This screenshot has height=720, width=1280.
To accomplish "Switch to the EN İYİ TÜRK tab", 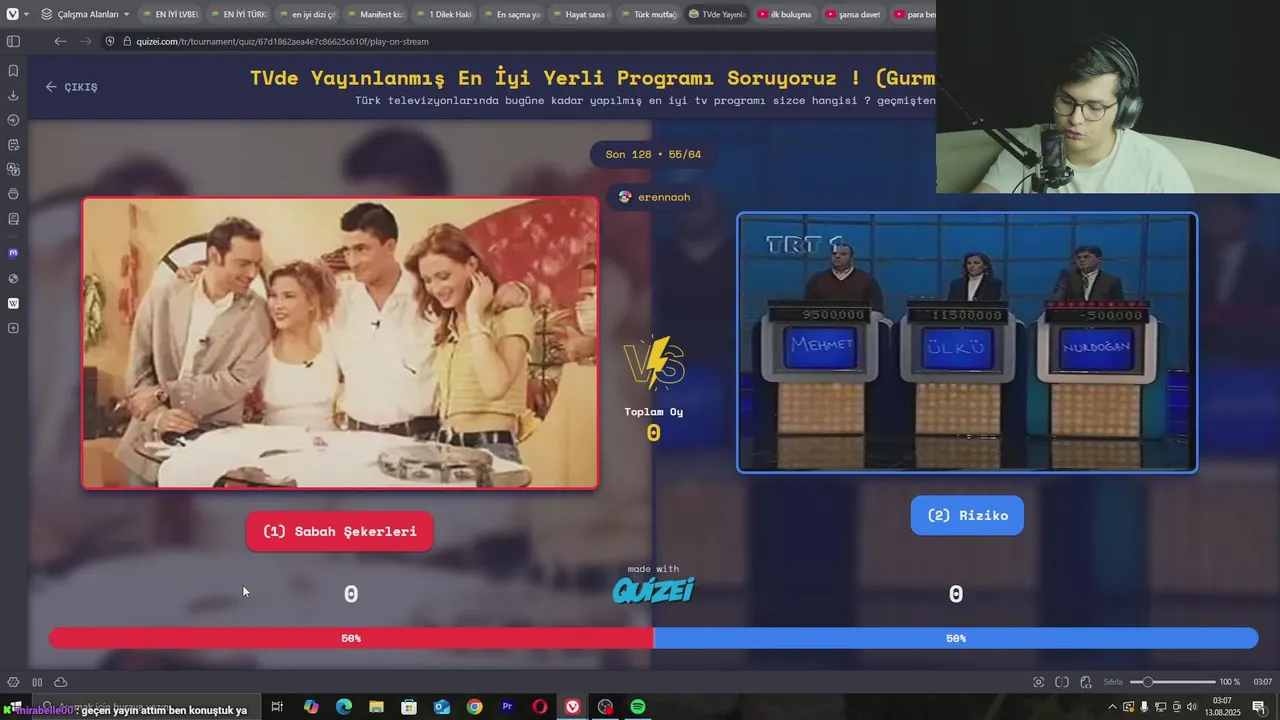I will click(238, 15).
